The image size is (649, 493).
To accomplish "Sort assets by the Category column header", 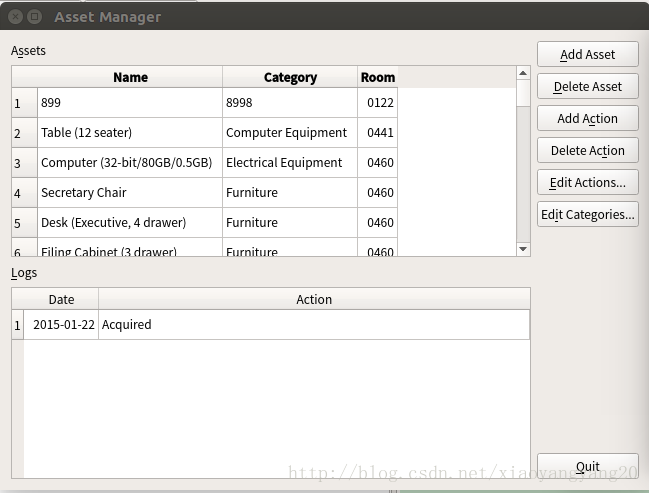I will click(290, 77).
